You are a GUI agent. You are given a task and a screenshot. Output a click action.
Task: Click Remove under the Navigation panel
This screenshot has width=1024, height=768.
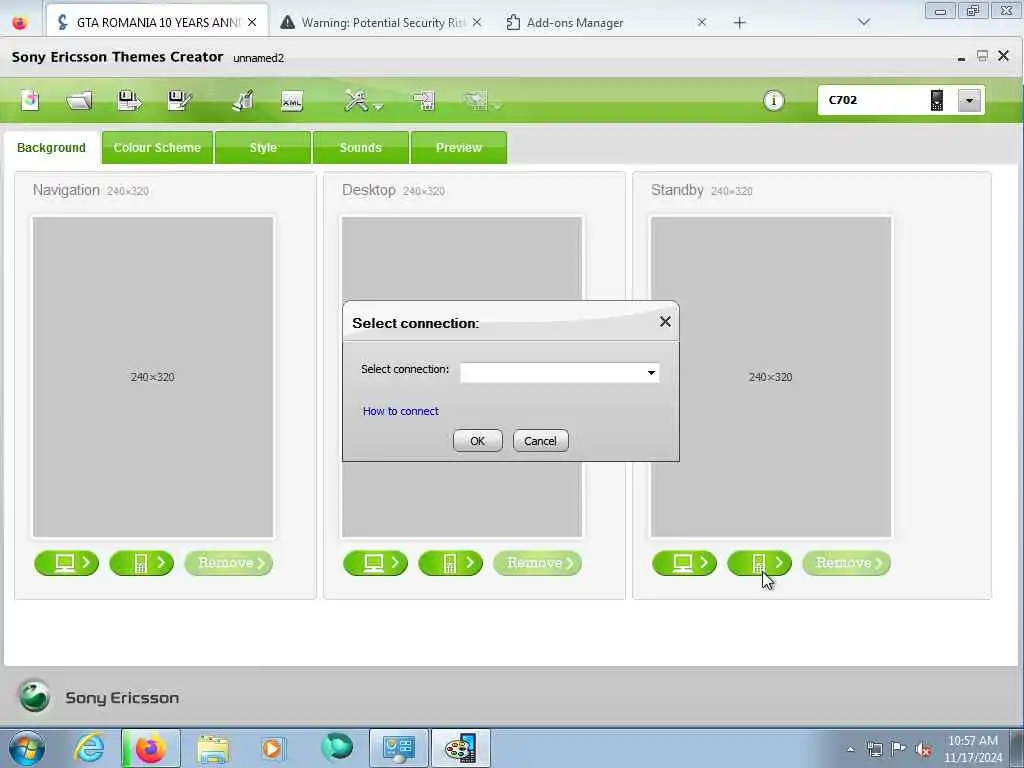point(229,563)
